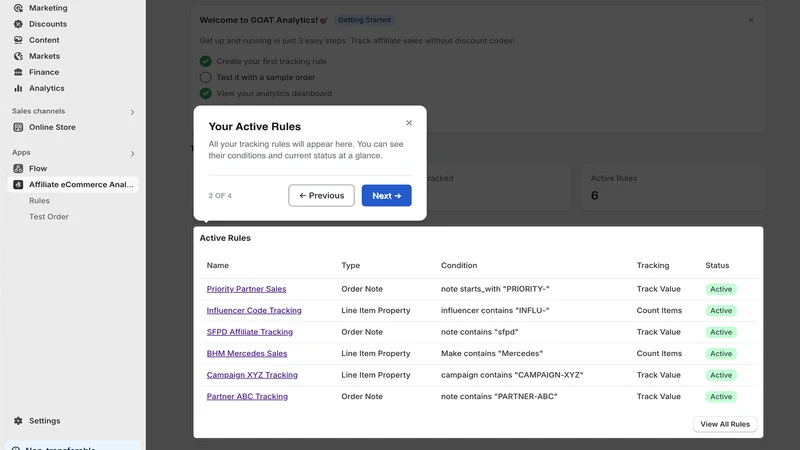Image resolution: width=800 pixels, height=450 pixels.
Task: Open BHM Mercedes Sales rule link
Action: pyautogui.click(x=247, y=353)
